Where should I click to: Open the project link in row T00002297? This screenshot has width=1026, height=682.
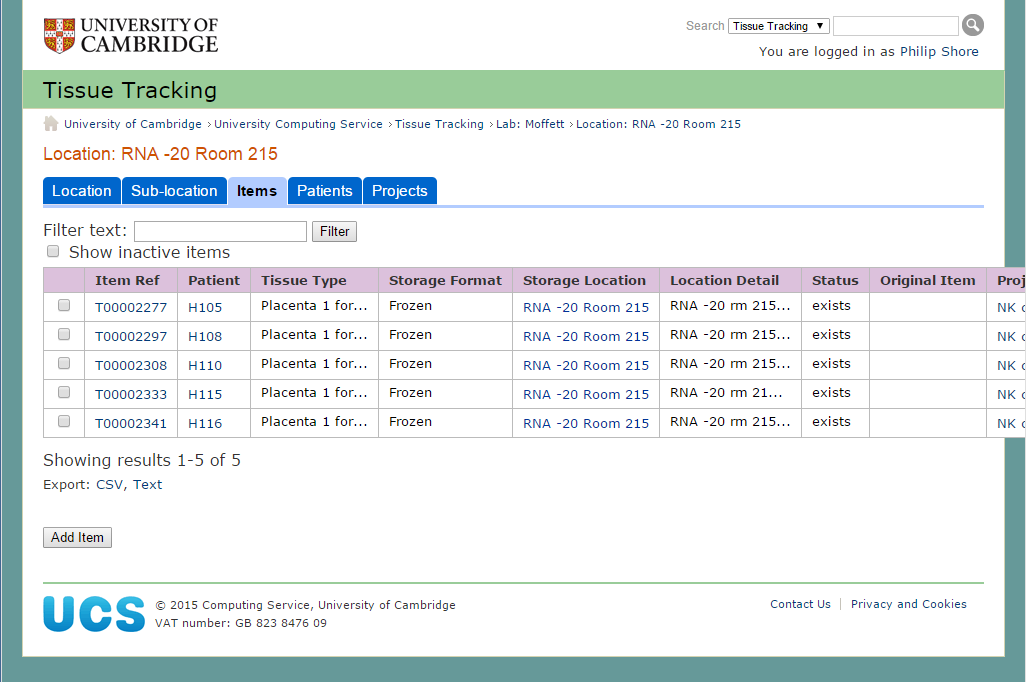tap(1011, 336)
